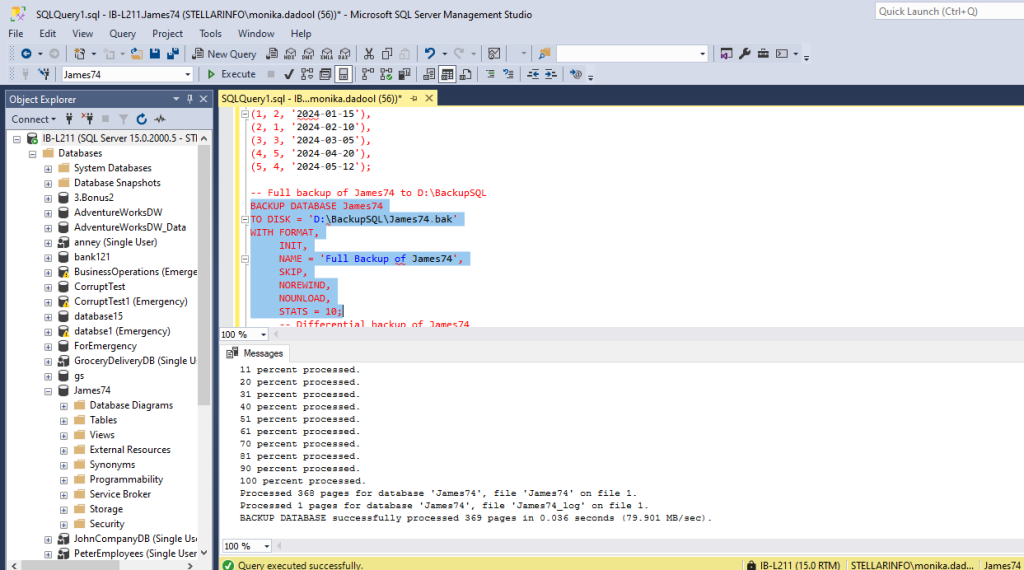Screen dimensions: 1024x570
Task: Open Properties window with the wrench icon
Action: point(744,54)
